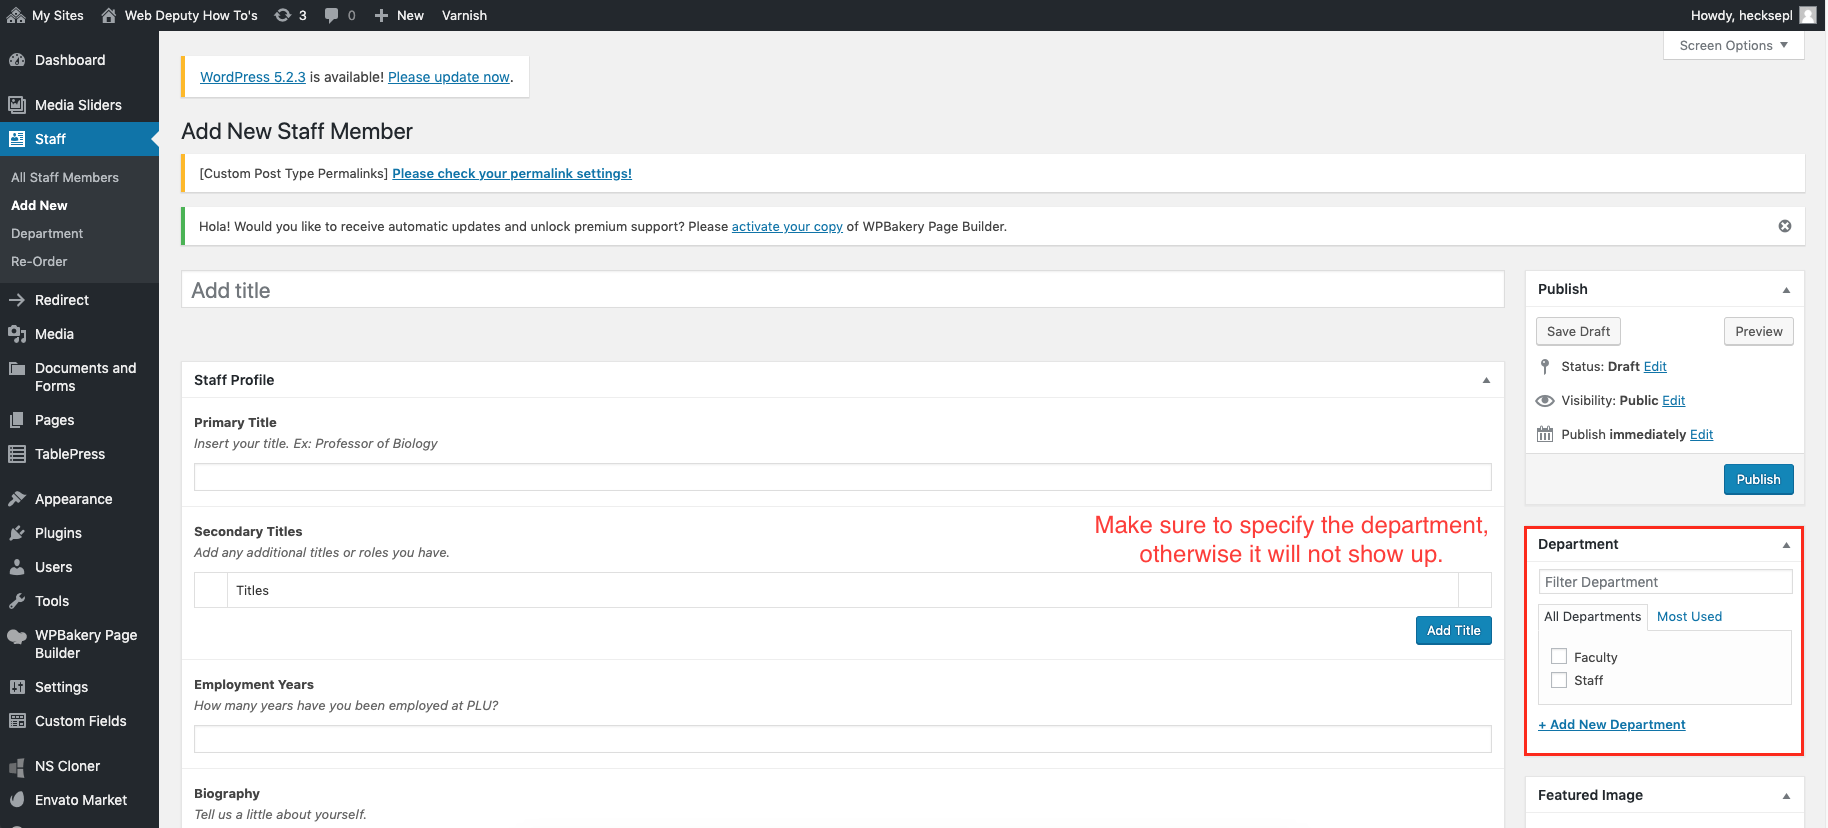
Task: Click the Dashboard gauge icon
Action: [x=17, y=60]
